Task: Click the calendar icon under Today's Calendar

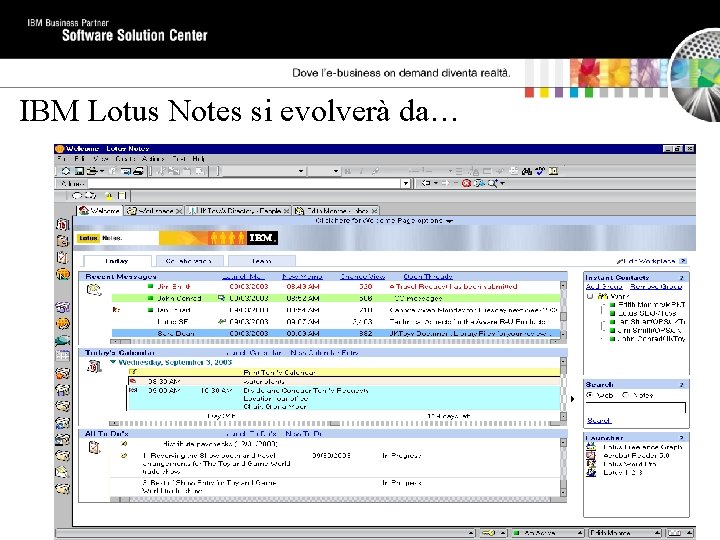Action: (94, 366)
